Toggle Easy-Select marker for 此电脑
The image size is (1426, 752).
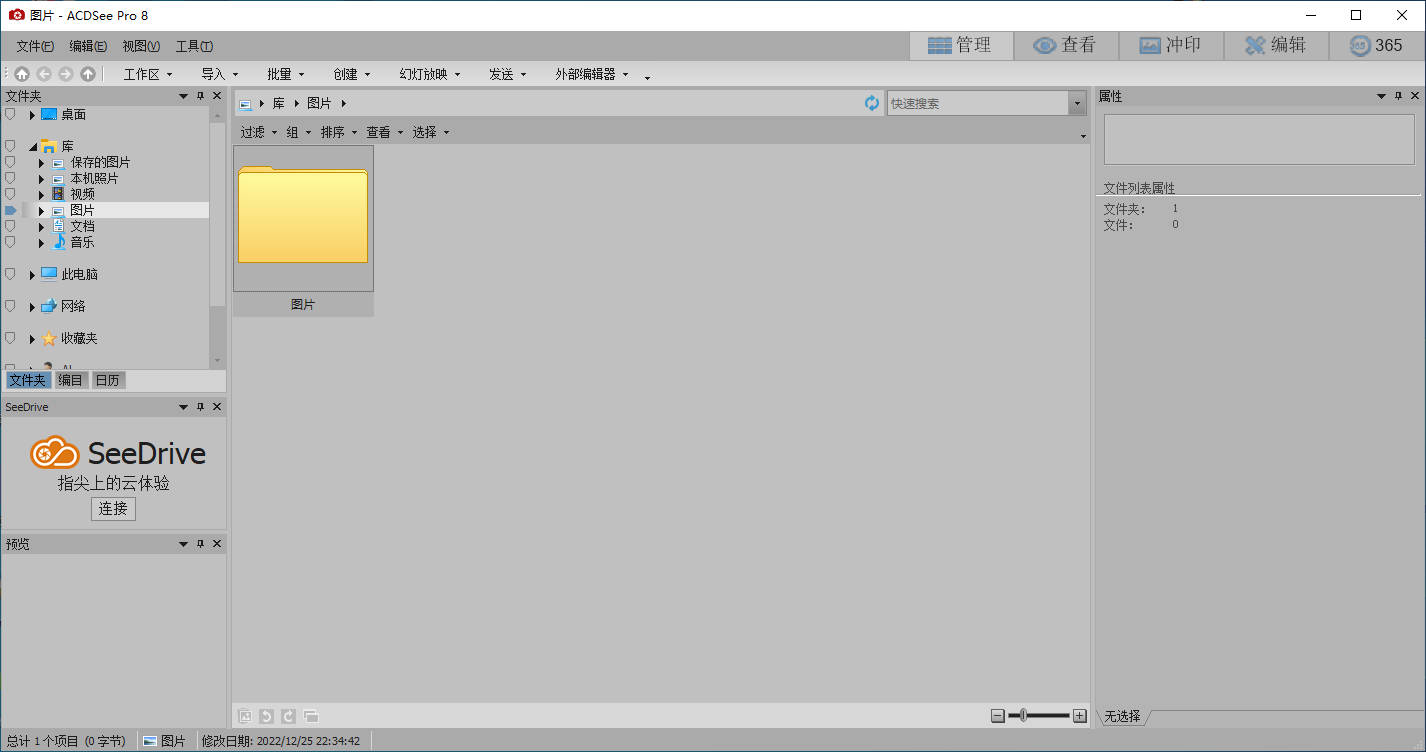click(10, 274)
